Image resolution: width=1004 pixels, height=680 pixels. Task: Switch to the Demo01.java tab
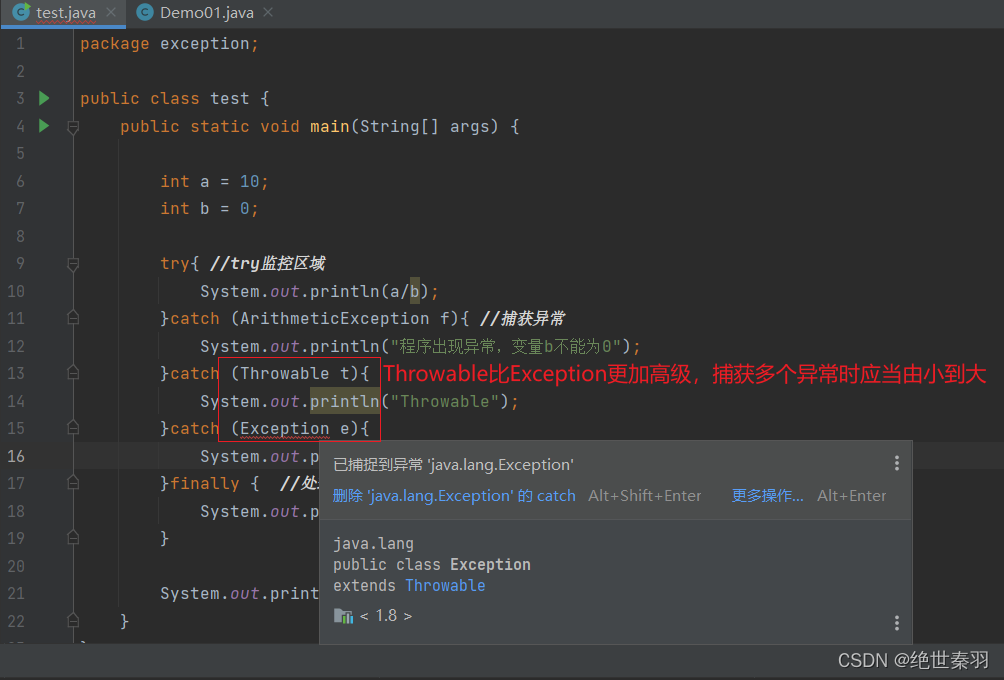[x=206, y=13]
